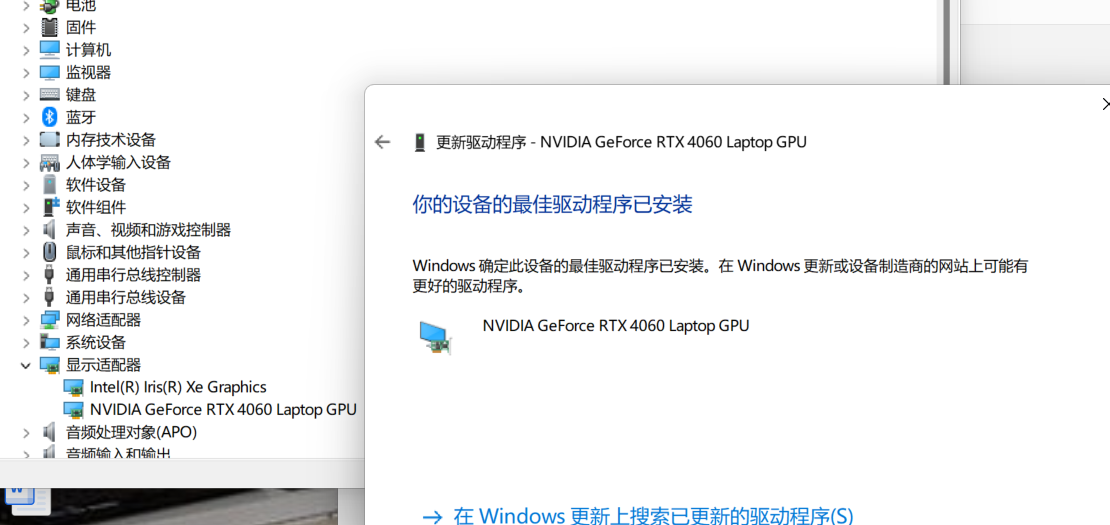1110x525 pixels.
Task: Click the audio processing objects (APO) speaker icon
Action: coord(50,432)
